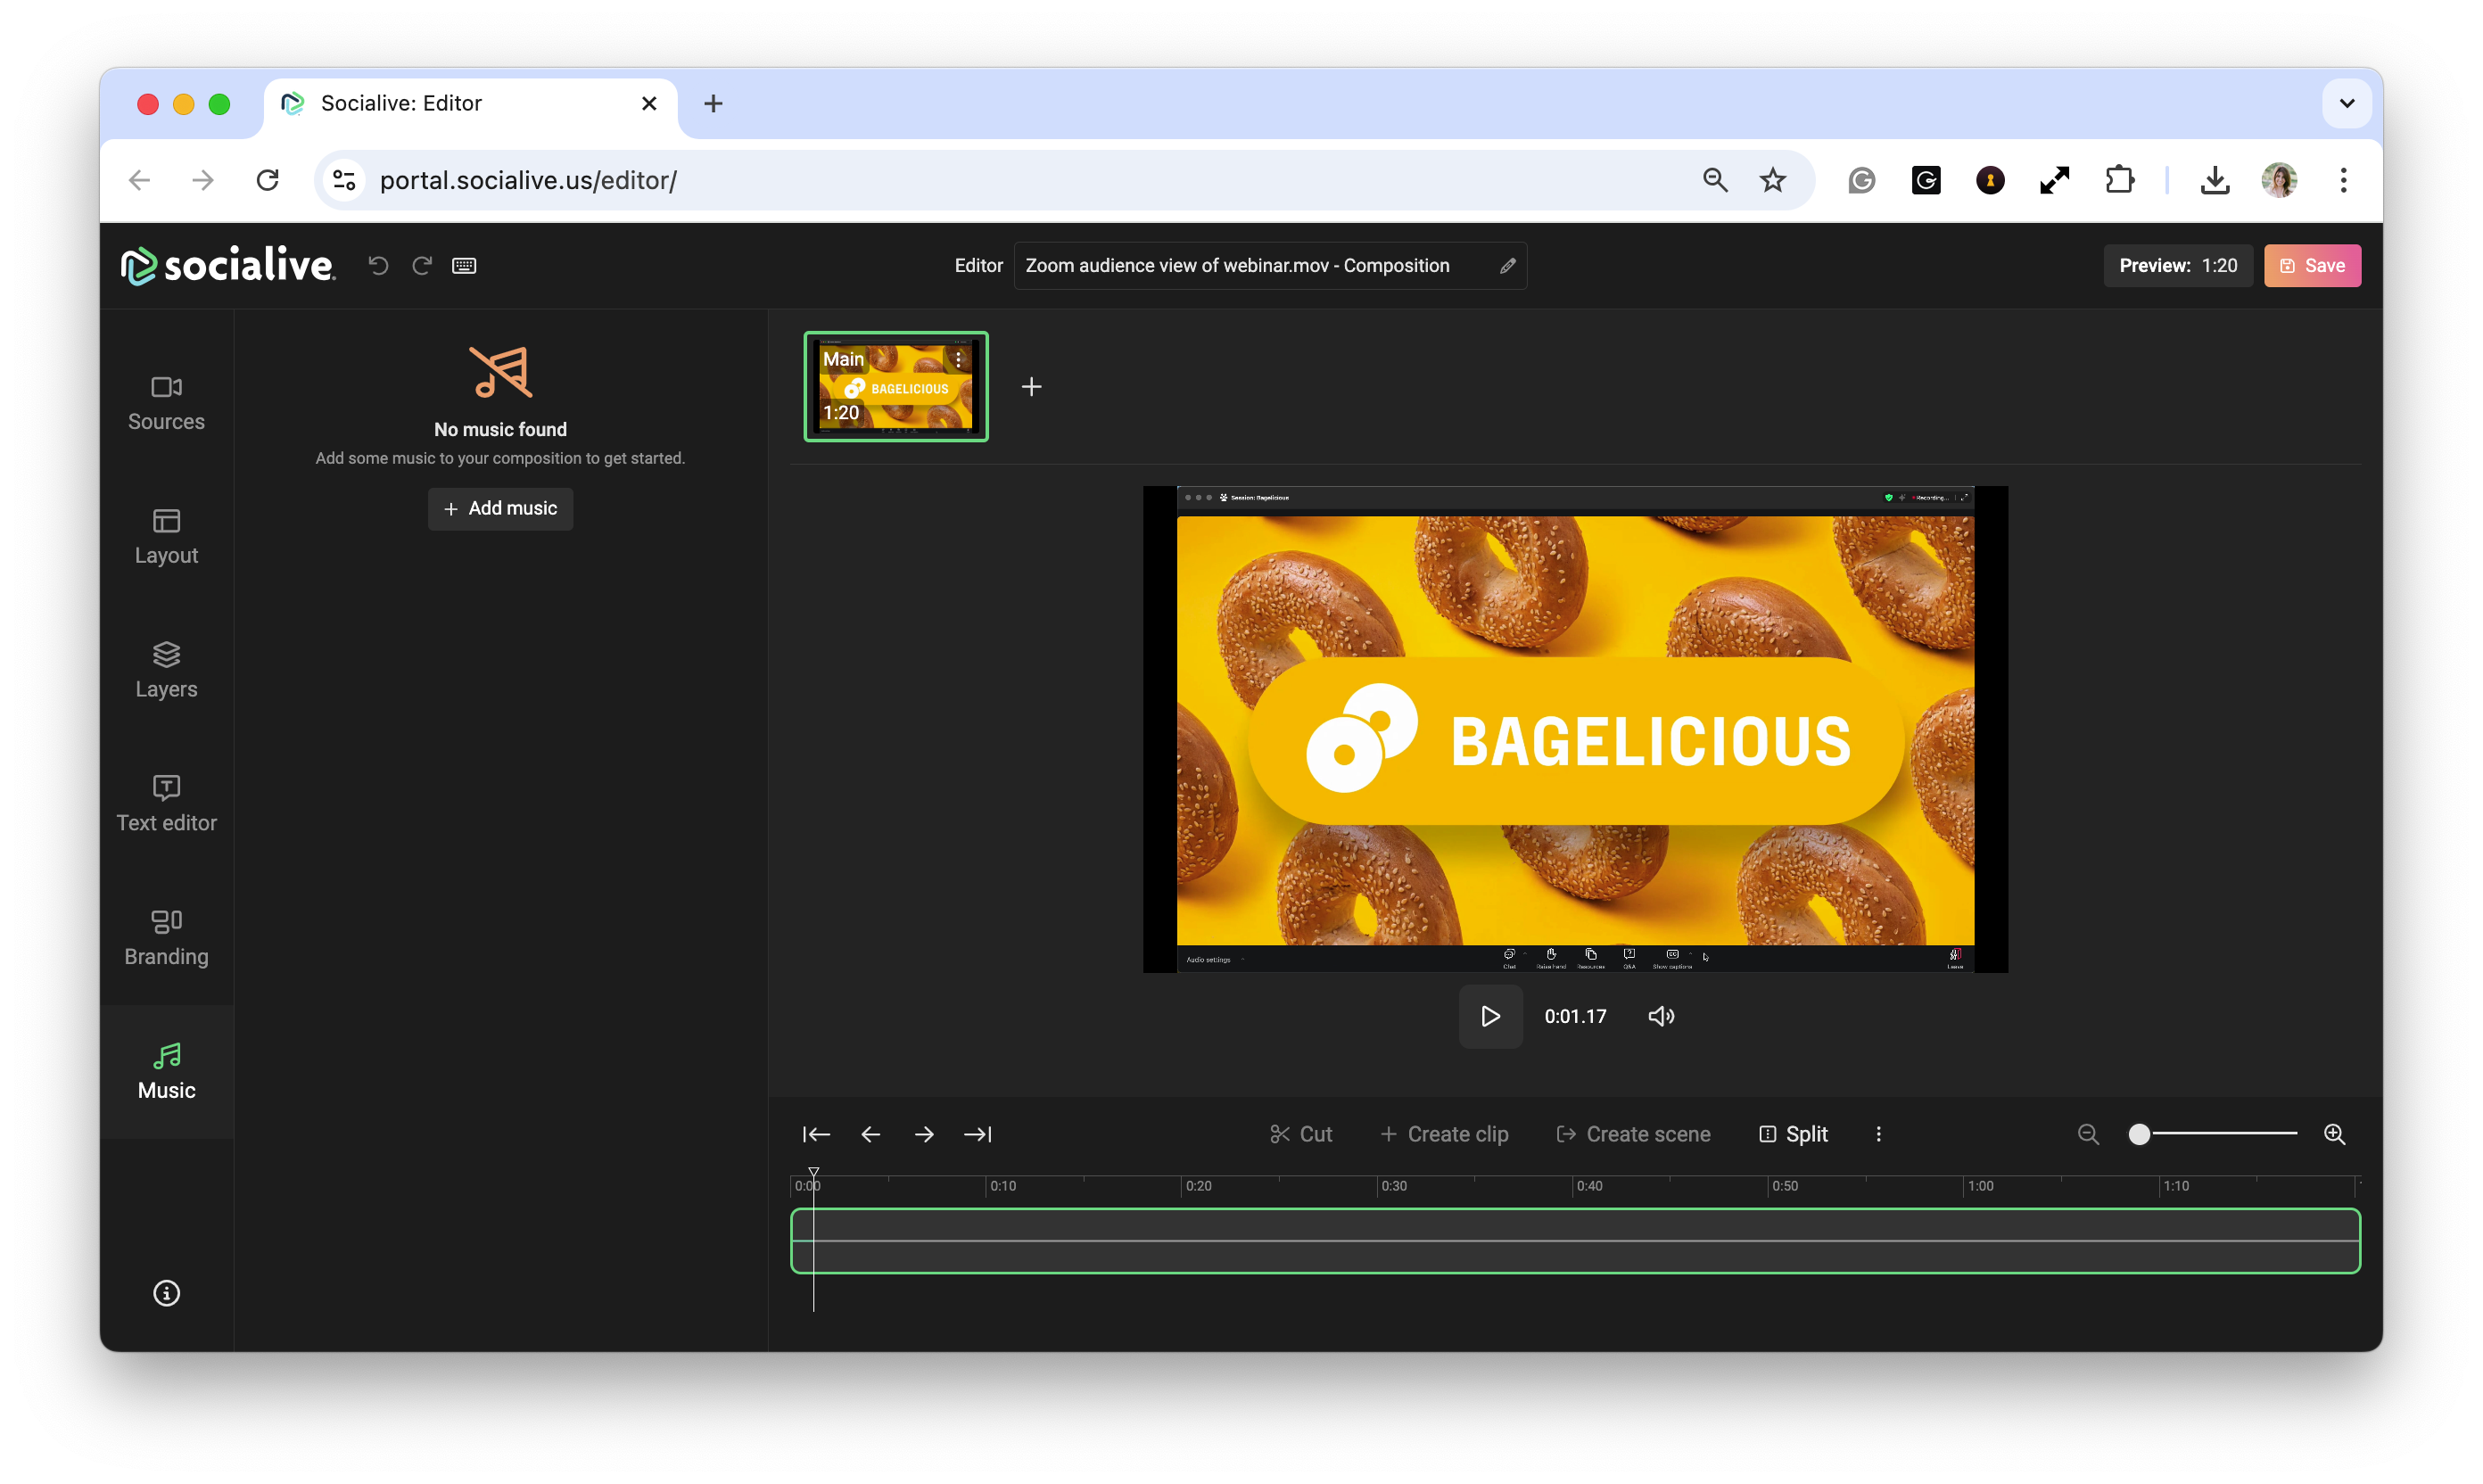Image resolution: width=2483 pixels, height=1484 pixels.
Task: Save the composition
Action: [2312, 265]
